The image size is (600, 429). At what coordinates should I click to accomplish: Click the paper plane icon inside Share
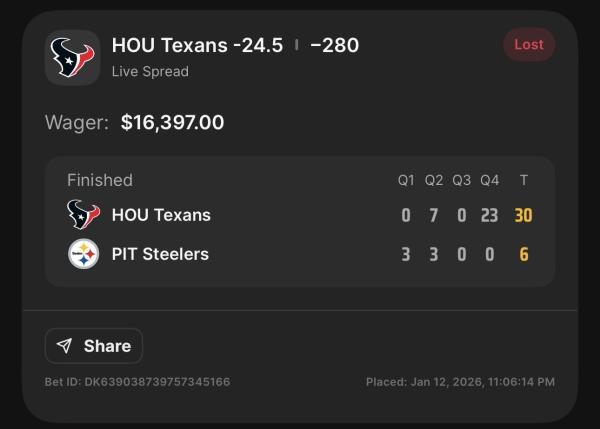tap(65, 346)
